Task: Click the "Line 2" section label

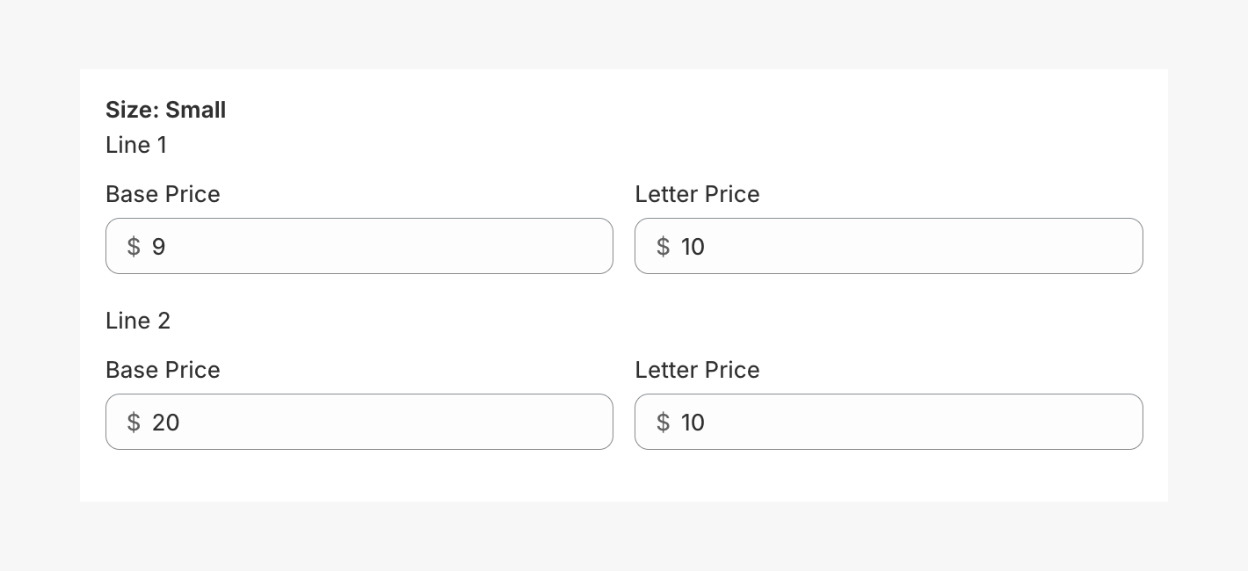Action: 138,321
